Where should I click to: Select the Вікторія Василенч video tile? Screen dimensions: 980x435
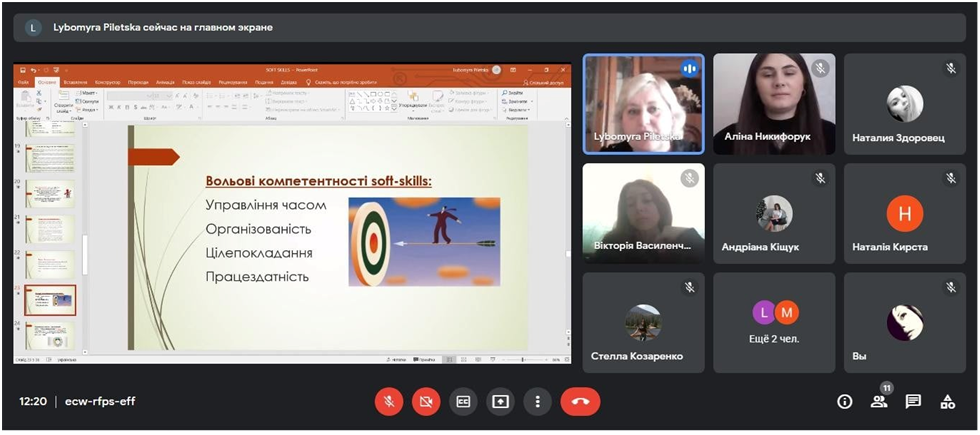(644, 213)
